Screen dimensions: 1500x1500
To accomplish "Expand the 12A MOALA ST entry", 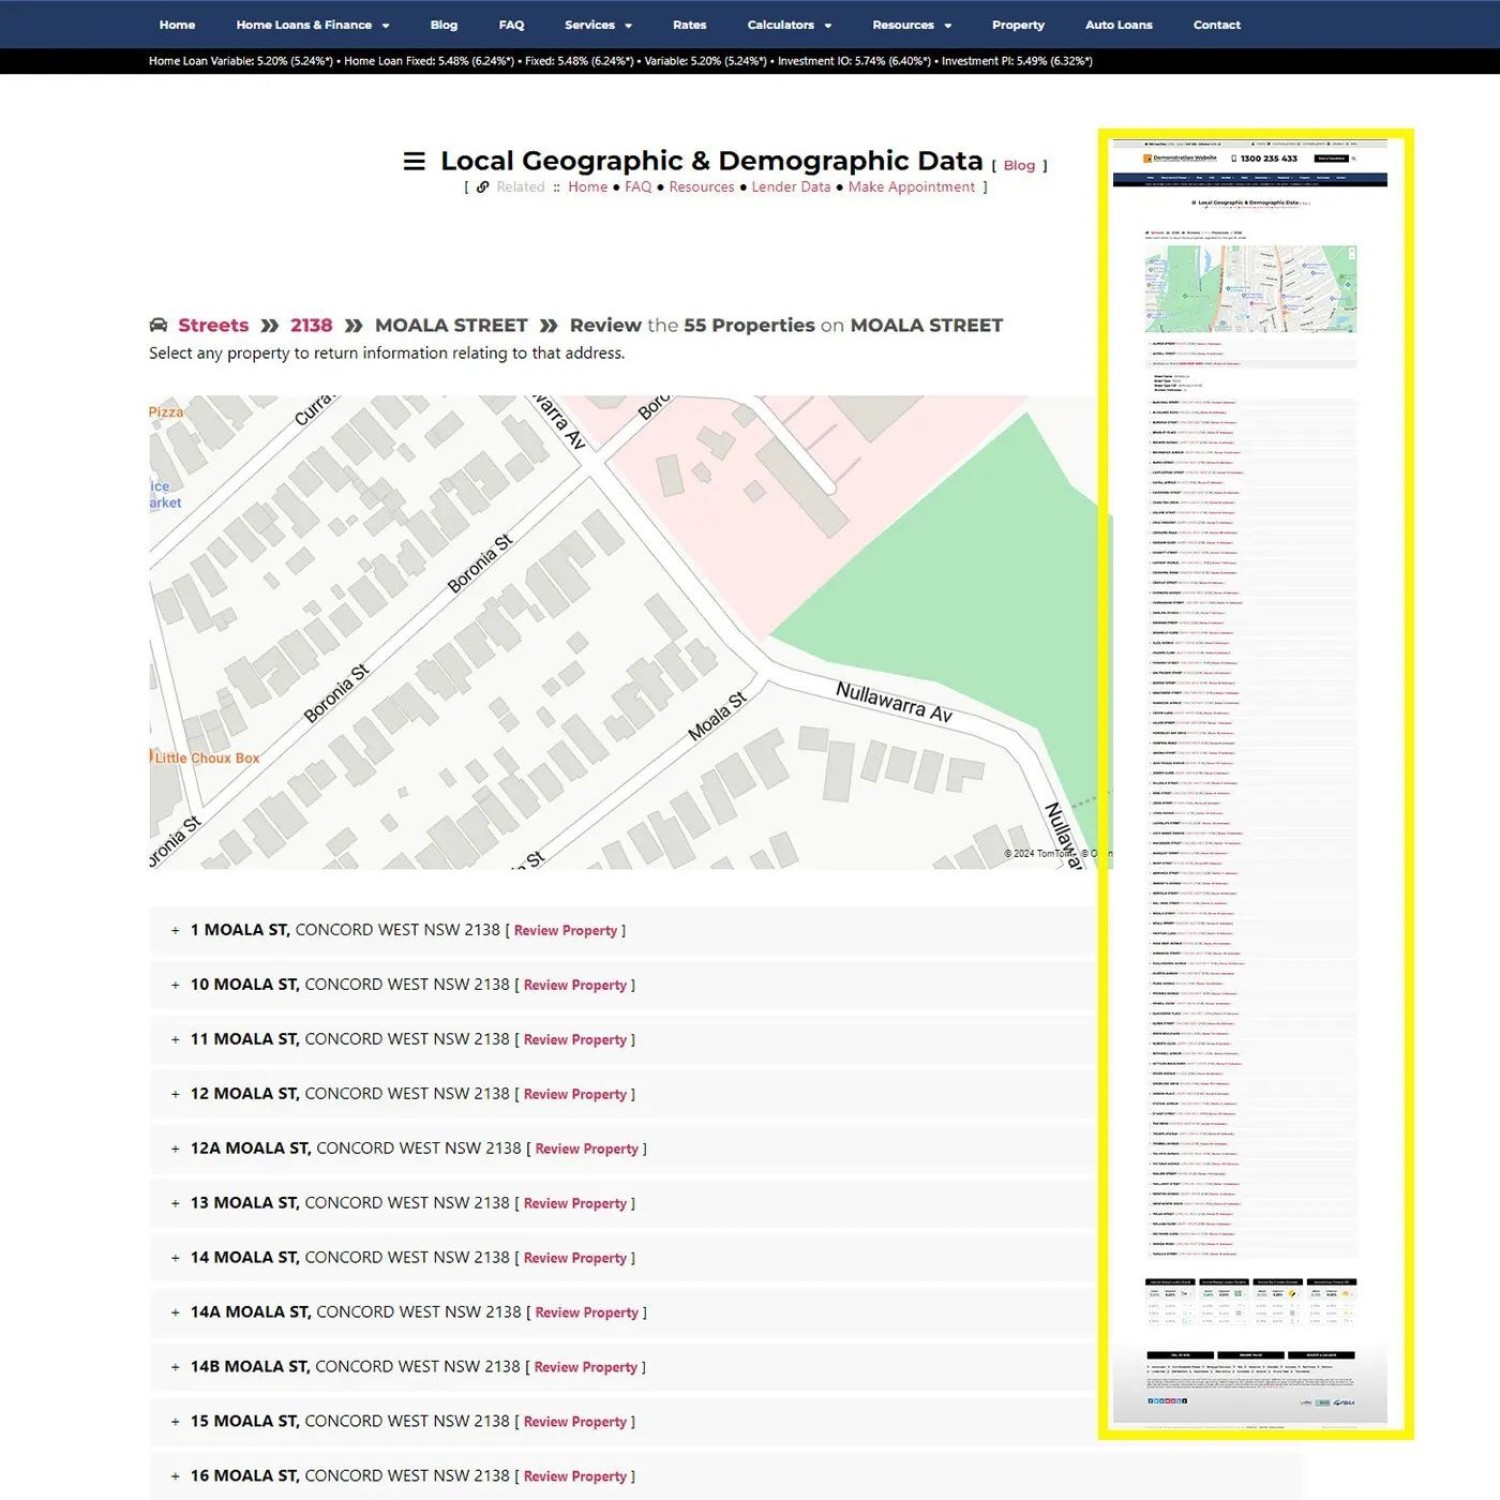I will (x=175, y=1149).
